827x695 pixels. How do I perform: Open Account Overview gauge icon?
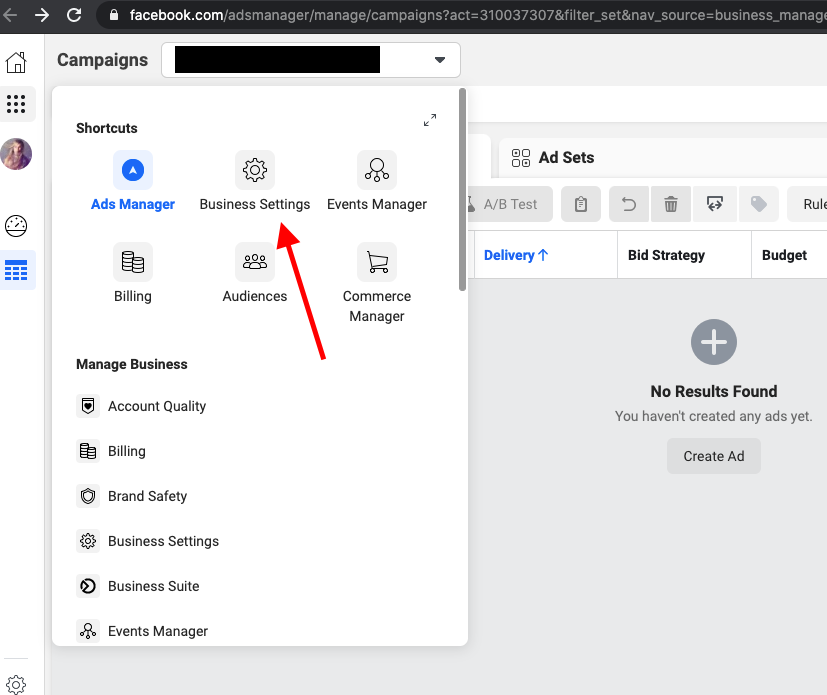(x=16, y=226)
